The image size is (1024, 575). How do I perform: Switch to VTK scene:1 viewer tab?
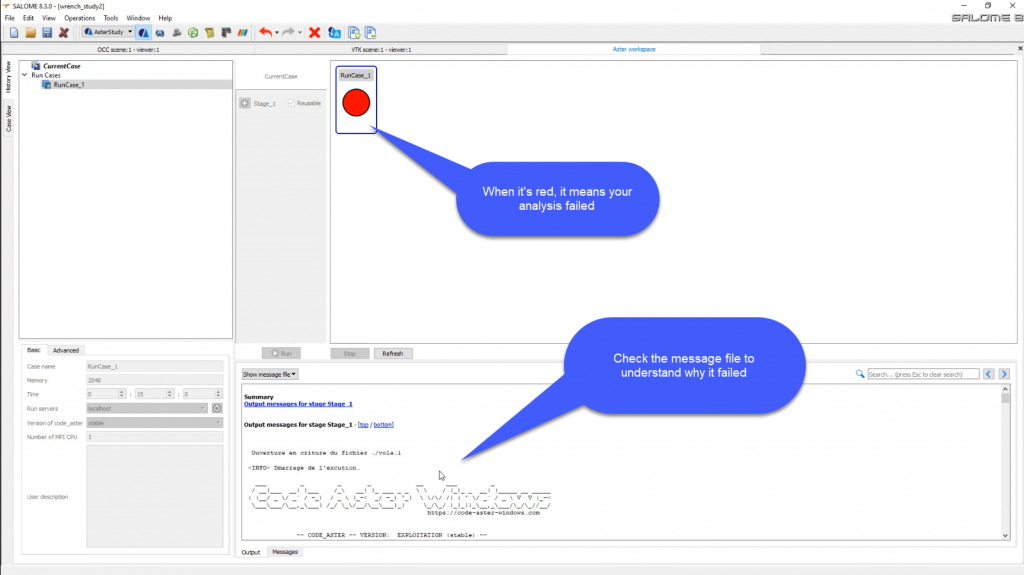point(381,50)
